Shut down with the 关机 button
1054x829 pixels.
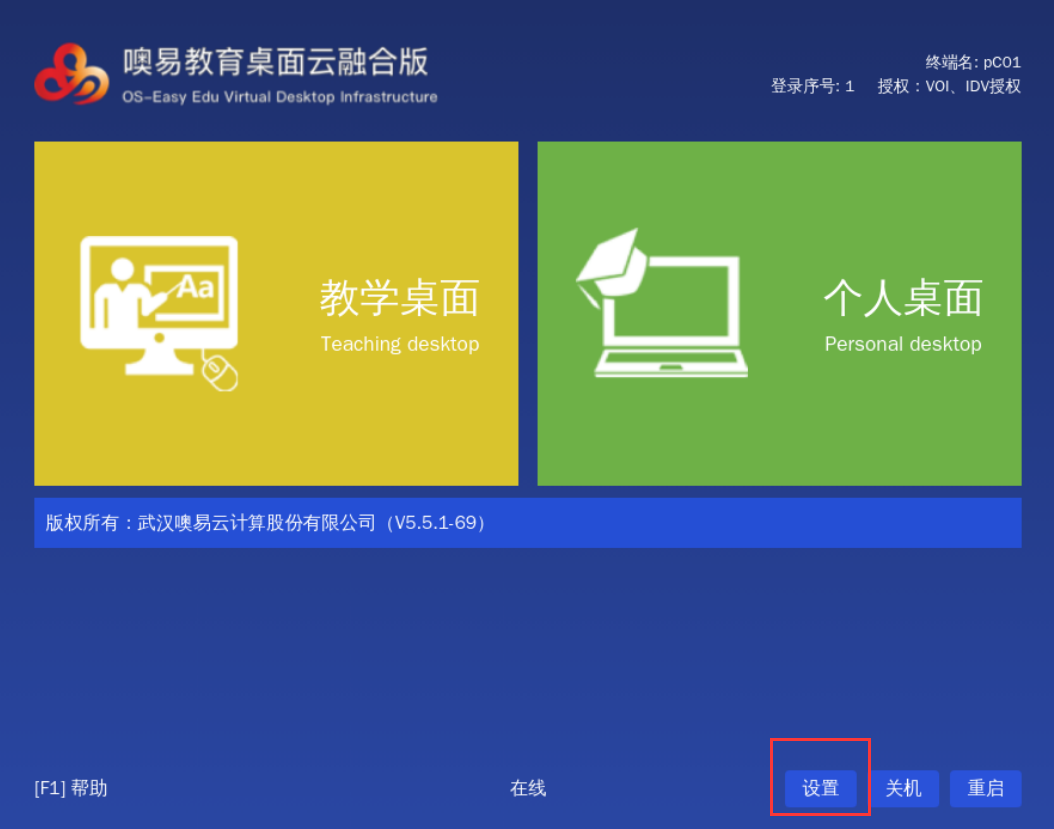tap(903, 788)
